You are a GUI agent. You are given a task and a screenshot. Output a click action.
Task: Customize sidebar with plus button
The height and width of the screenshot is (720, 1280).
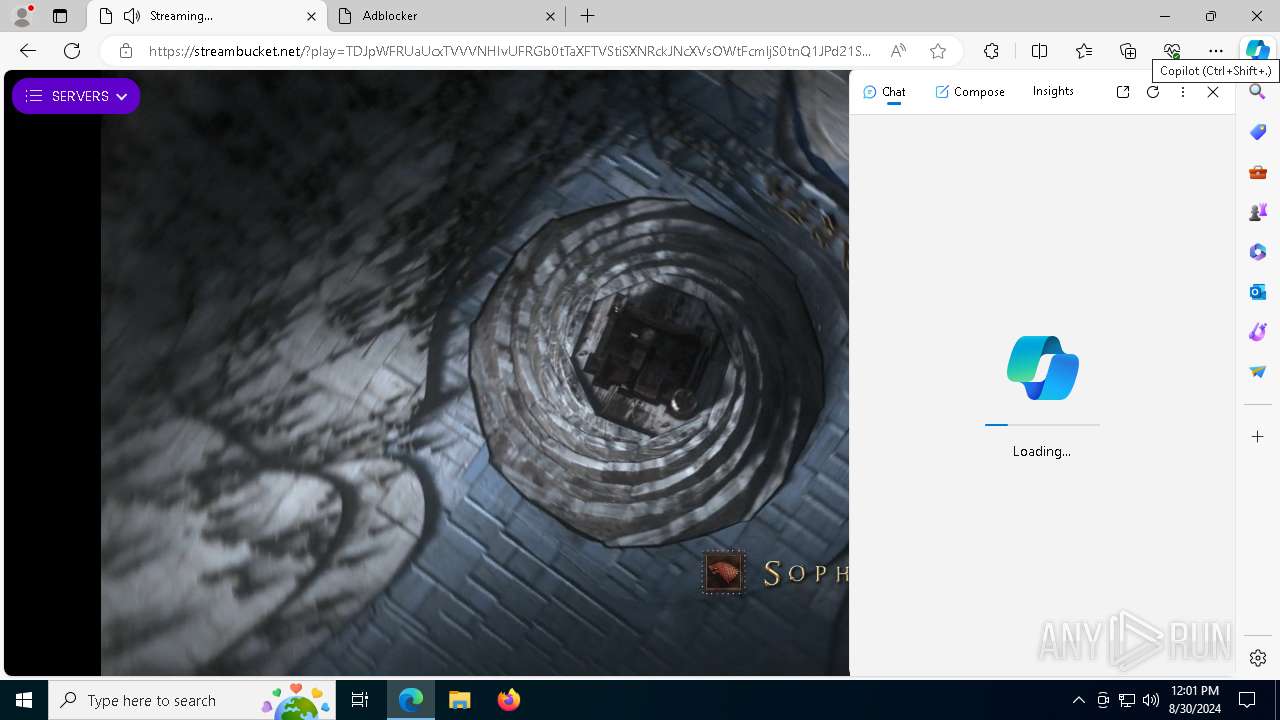pos(1258,437)
